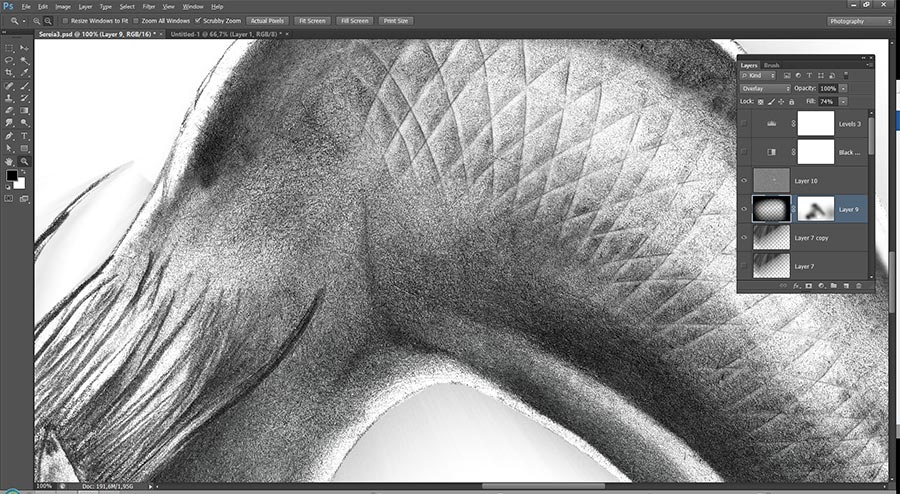The height and width of the screenshot is (494, 900).
Task: Pick the Hand tool
Action: coord(10,160)
